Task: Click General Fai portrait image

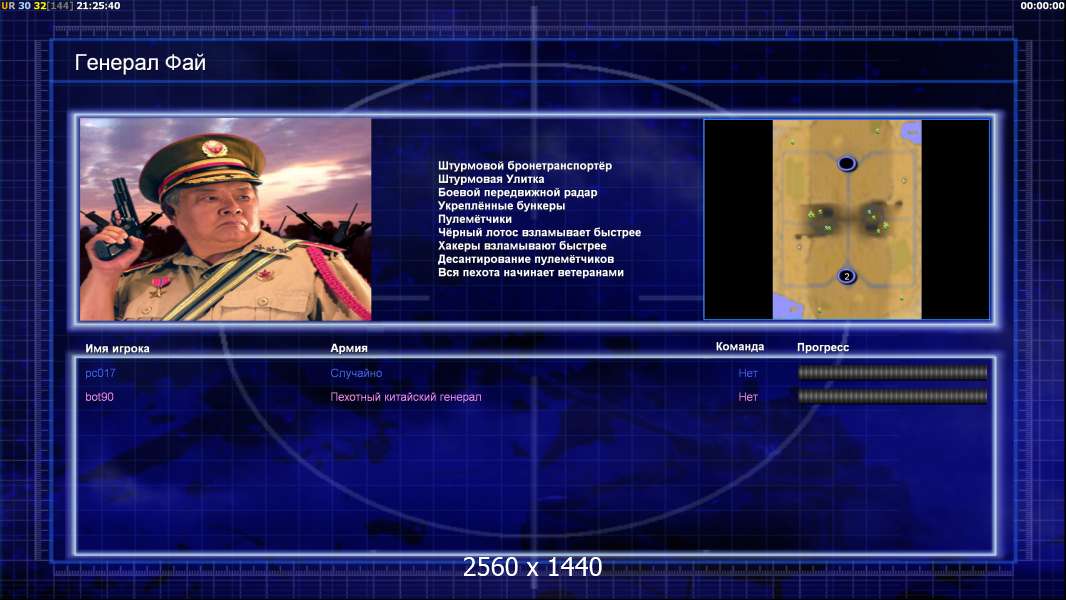Action: [226, 219]
